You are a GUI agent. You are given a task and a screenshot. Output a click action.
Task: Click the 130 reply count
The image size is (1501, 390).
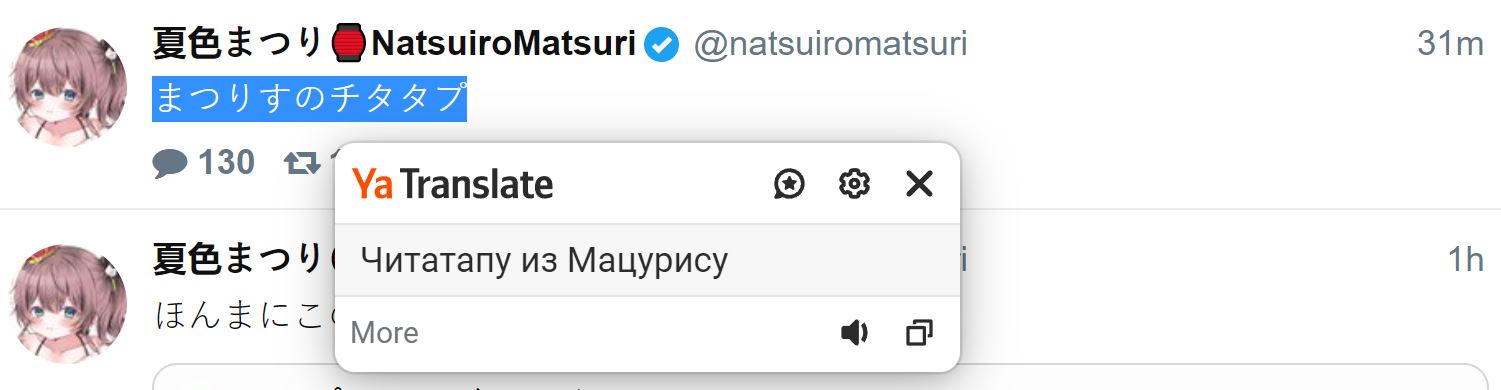pos(226,163)
